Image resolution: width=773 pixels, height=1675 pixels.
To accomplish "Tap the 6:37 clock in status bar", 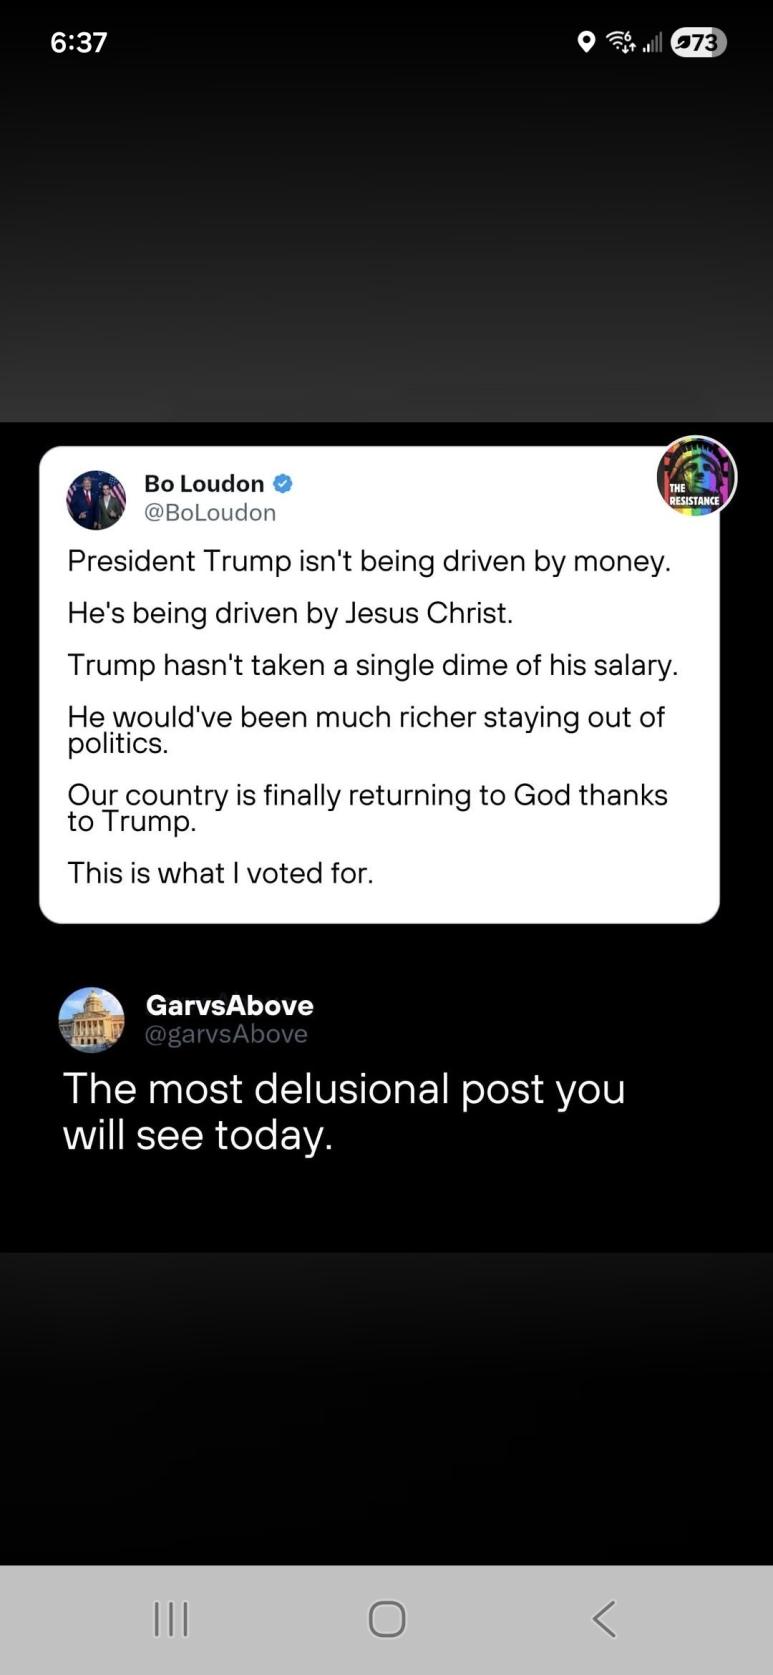I will tap(78, 42).
